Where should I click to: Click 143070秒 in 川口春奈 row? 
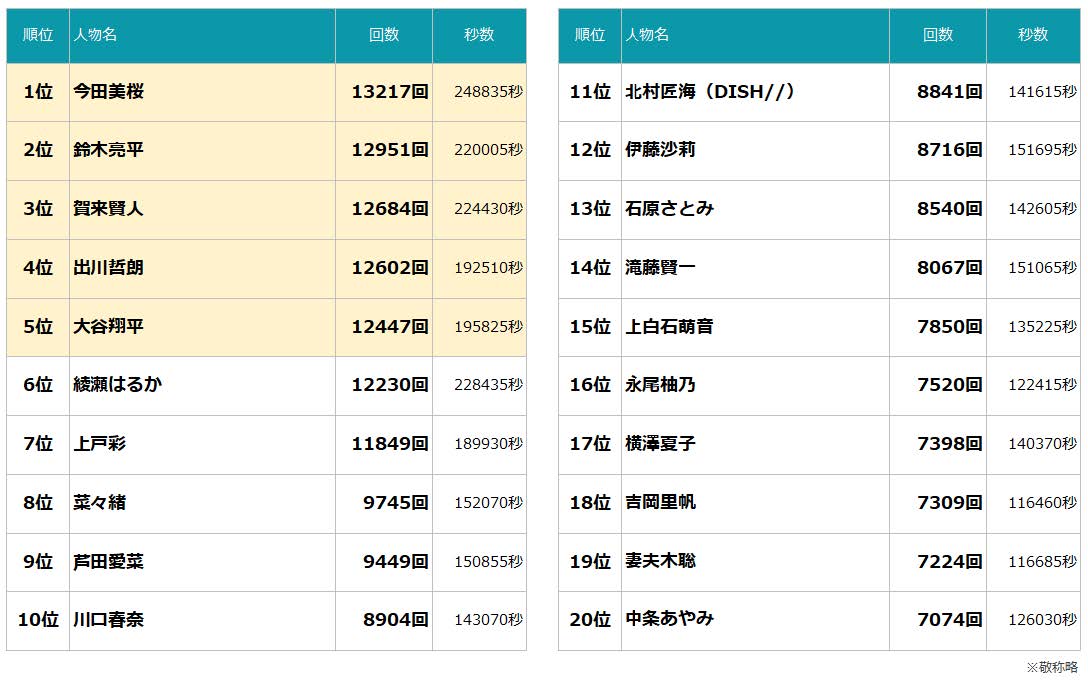click(x=488, y=620)
